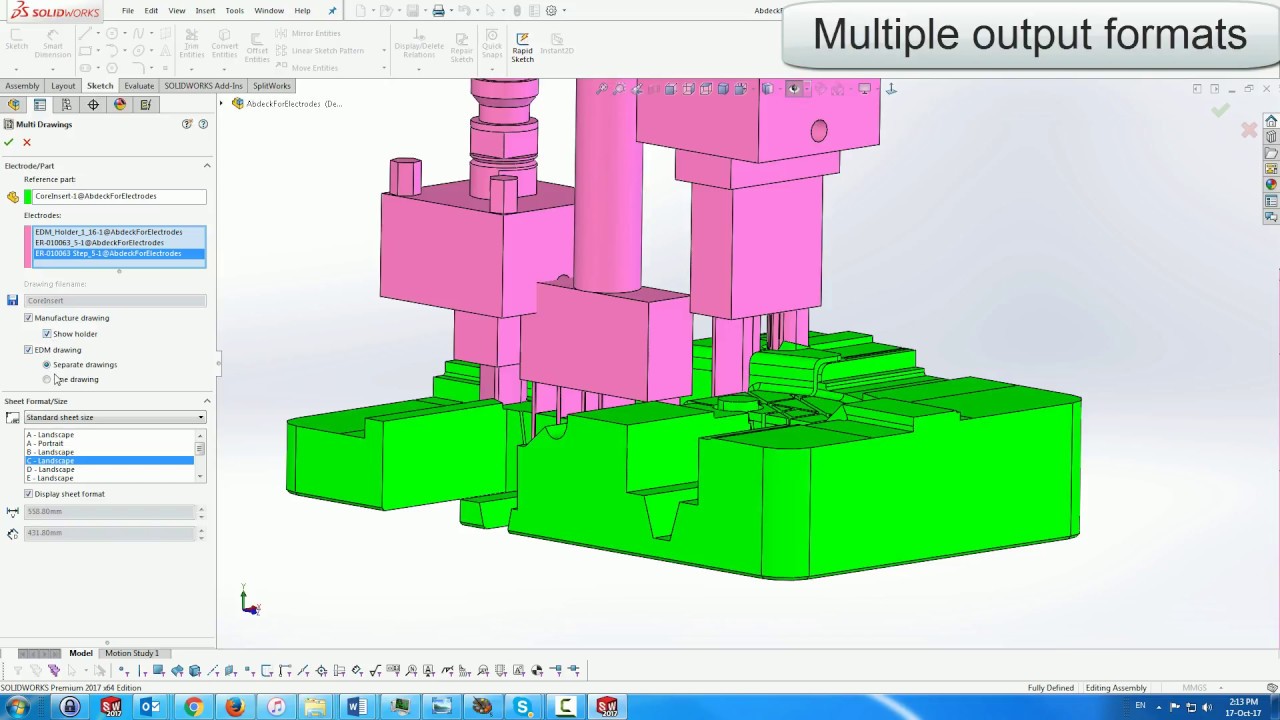Viewport: 1280px width, 720px height.
Task: Select Separate drawings radio button
Action: pos(47,365)
